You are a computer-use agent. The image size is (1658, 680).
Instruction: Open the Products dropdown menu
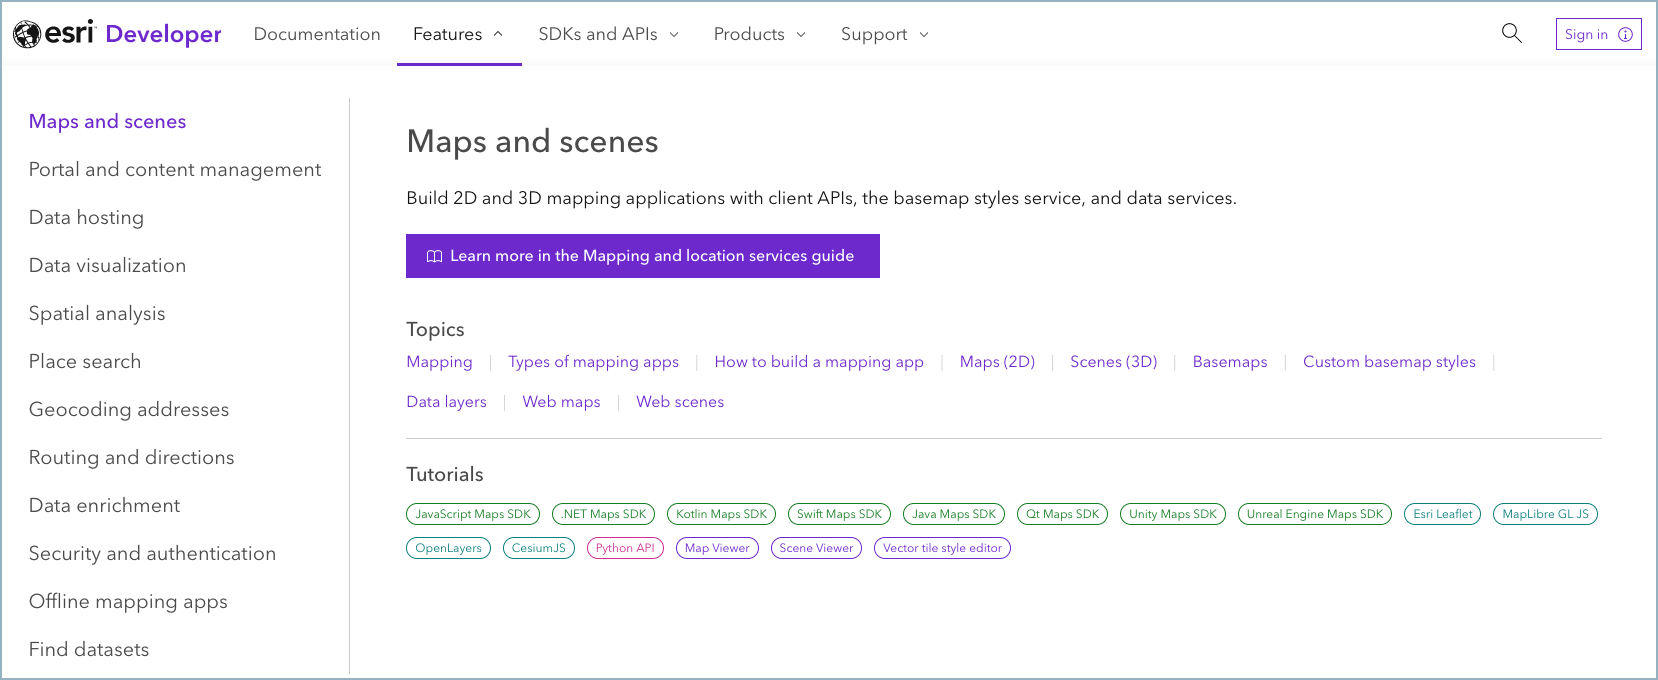click(x=759, y=34)
